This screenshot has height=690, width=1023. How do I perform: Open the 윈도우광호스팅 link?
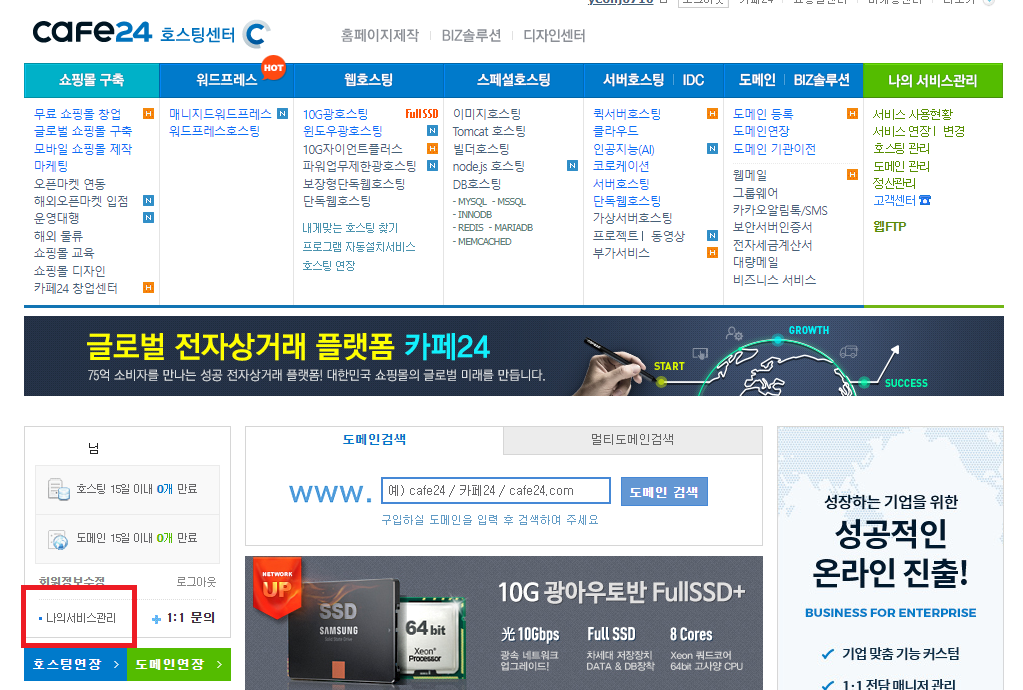(x=343, y=131)
